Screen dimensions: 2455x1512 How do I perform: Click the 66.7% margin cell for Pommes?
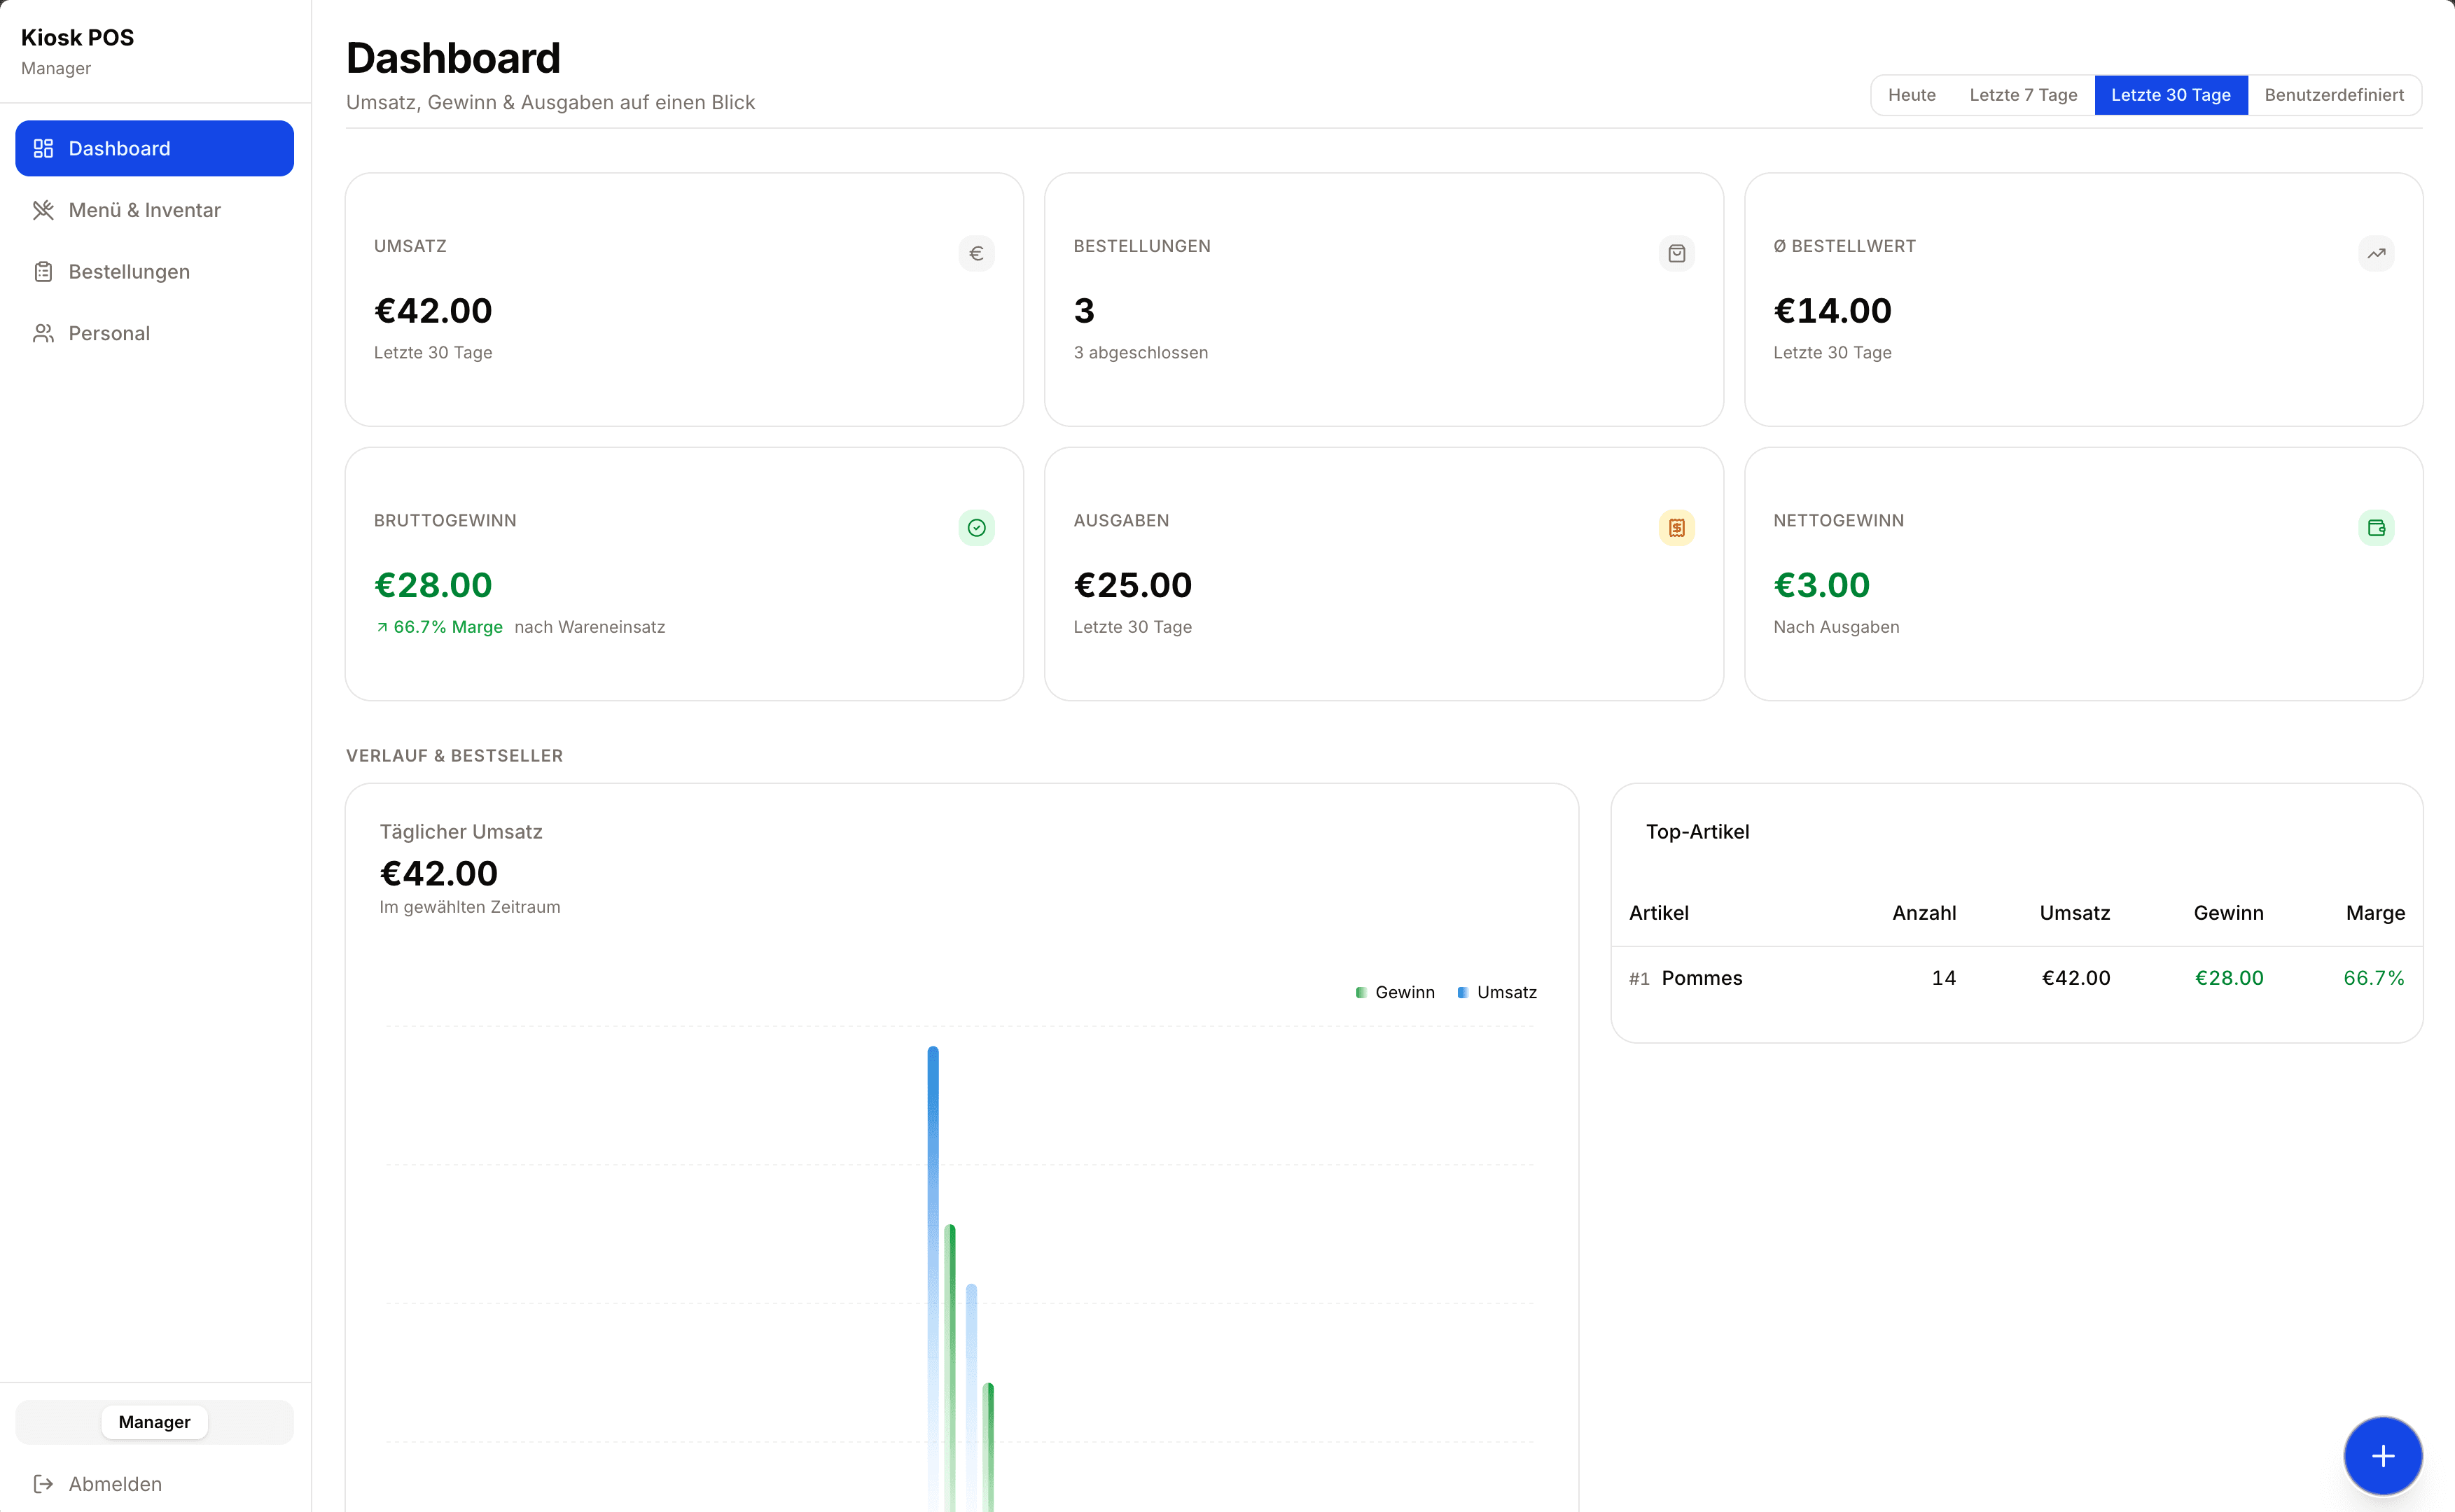(2373, 978)
